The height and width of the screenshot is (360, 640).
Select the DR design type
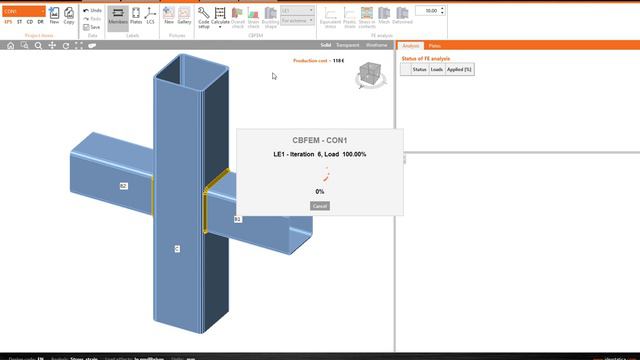(x=40, y=22)
